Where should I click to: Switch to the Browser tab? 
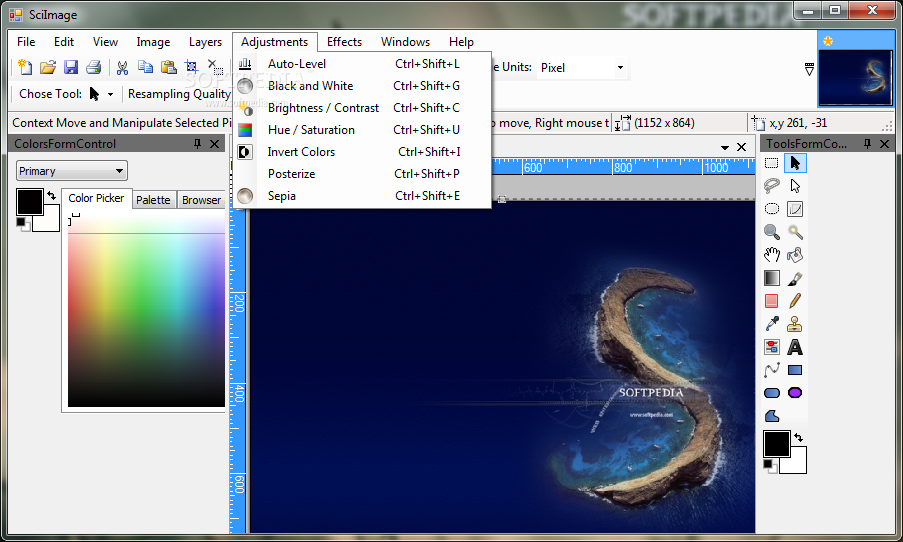point(202,200)
